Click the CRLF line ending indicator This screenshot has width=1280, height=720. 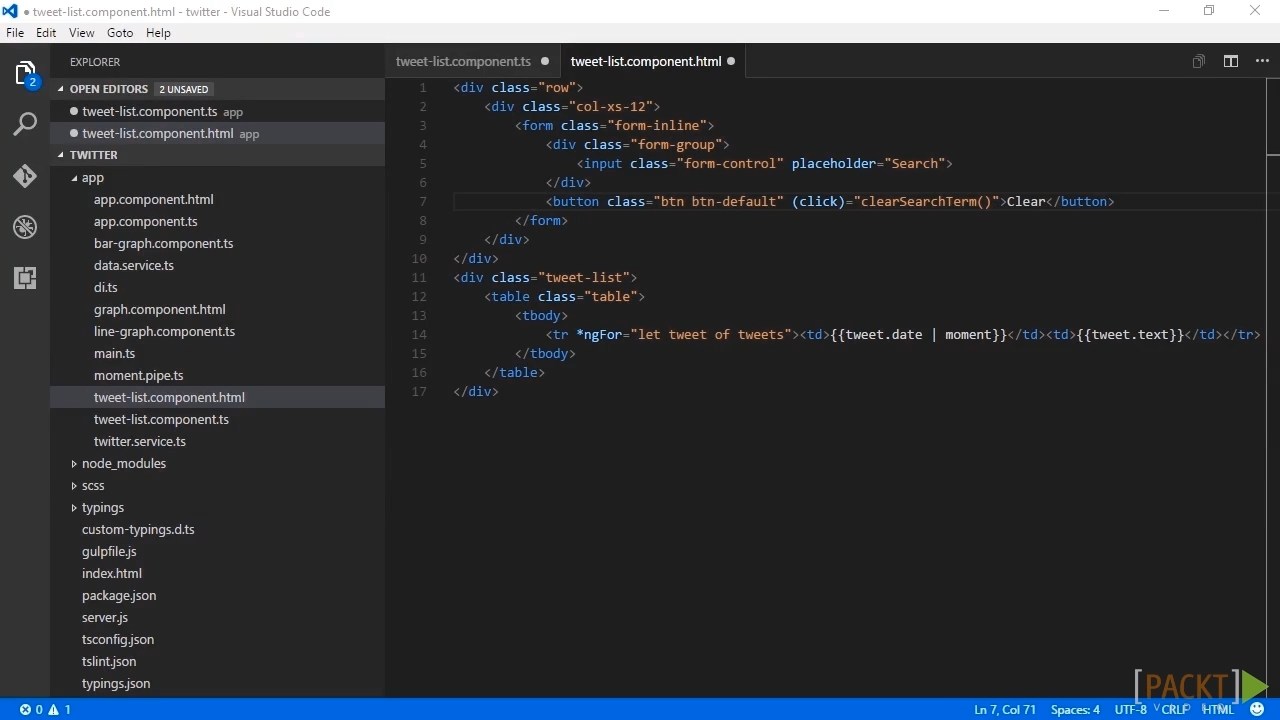(1175, 709)
